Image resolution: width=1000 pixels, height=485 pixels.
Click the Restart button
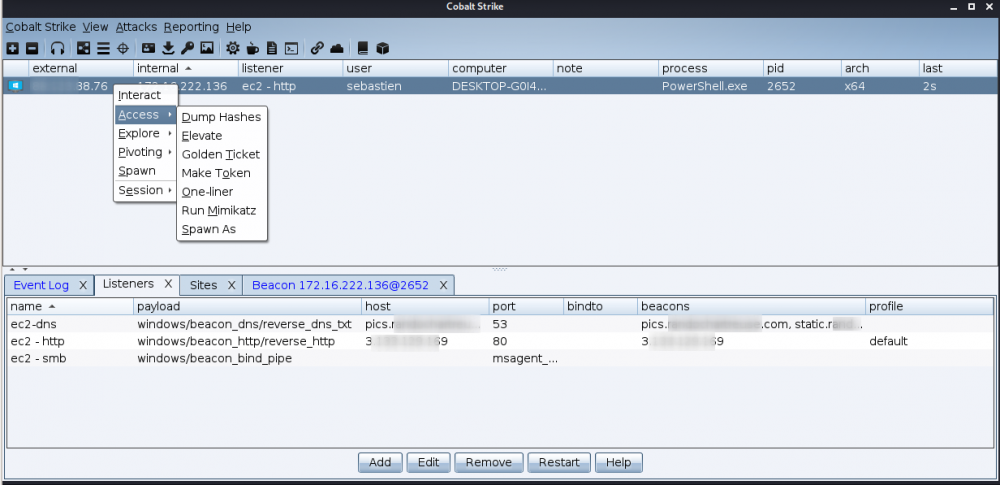pos(559,462)
